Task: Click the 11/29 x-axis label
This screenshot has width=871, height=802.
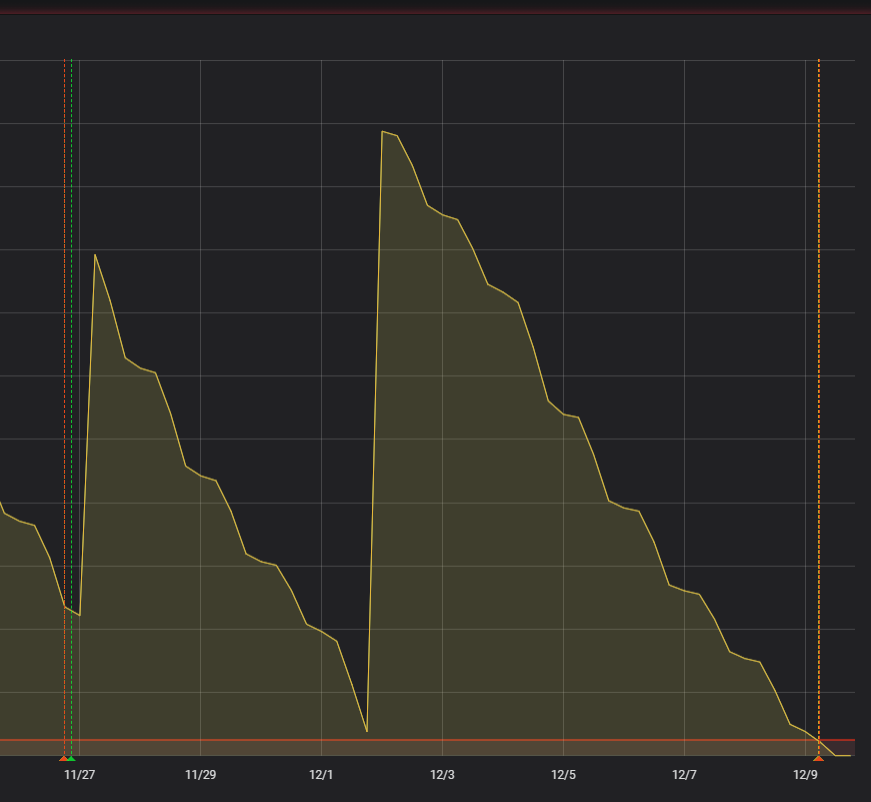Action: click(200, 775)
